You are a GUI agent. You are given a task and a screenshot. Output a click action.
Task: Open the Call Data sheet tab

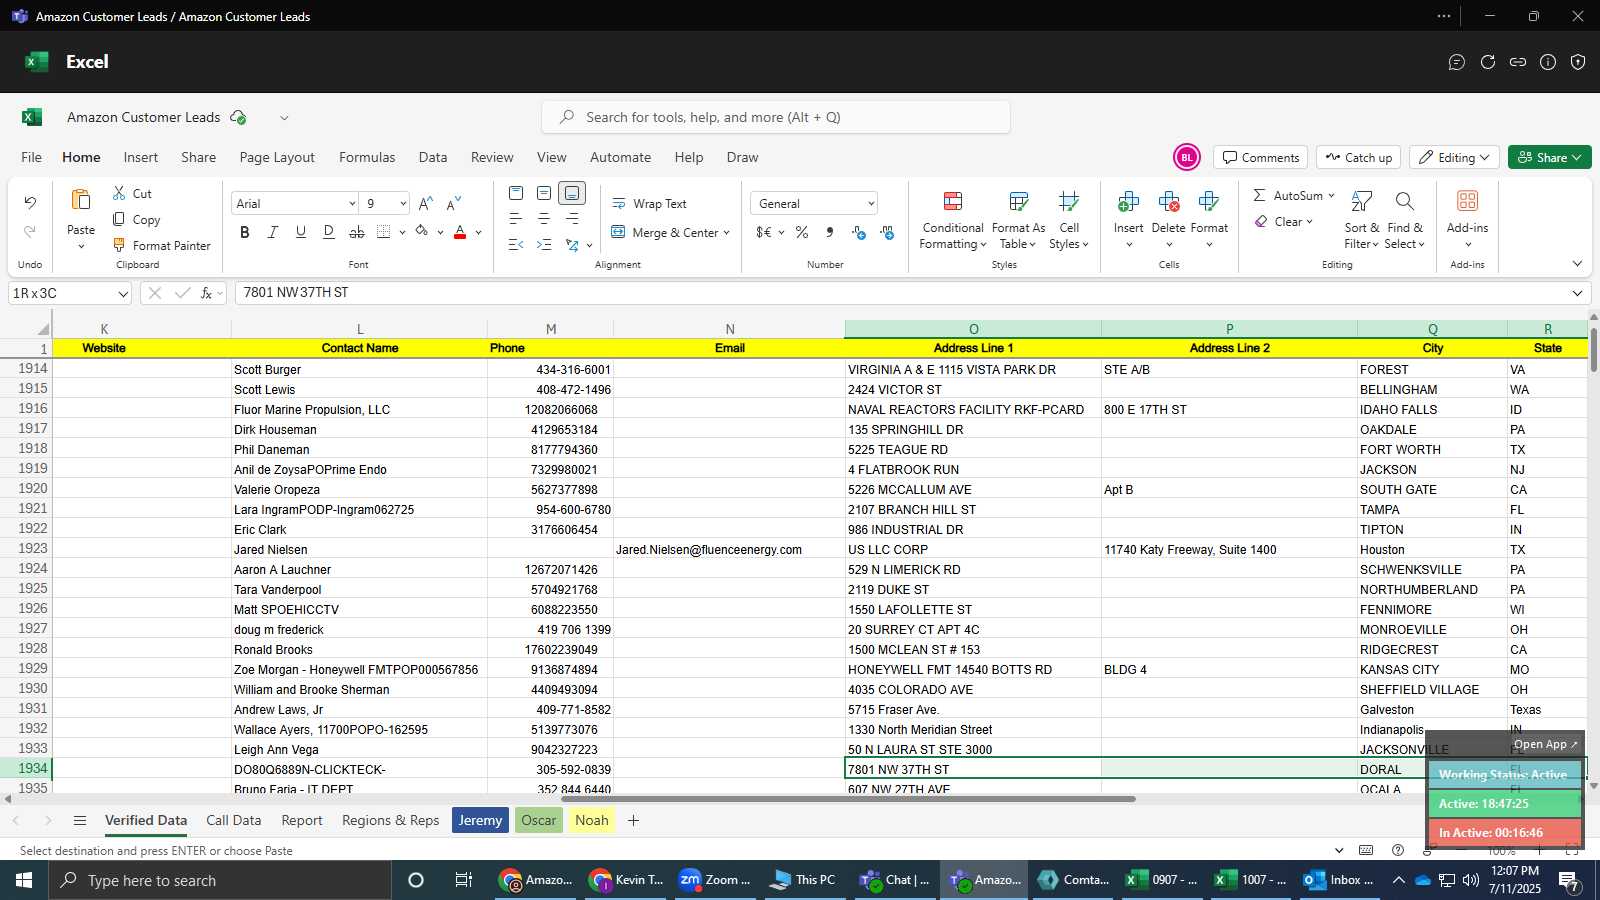point(233,820)
